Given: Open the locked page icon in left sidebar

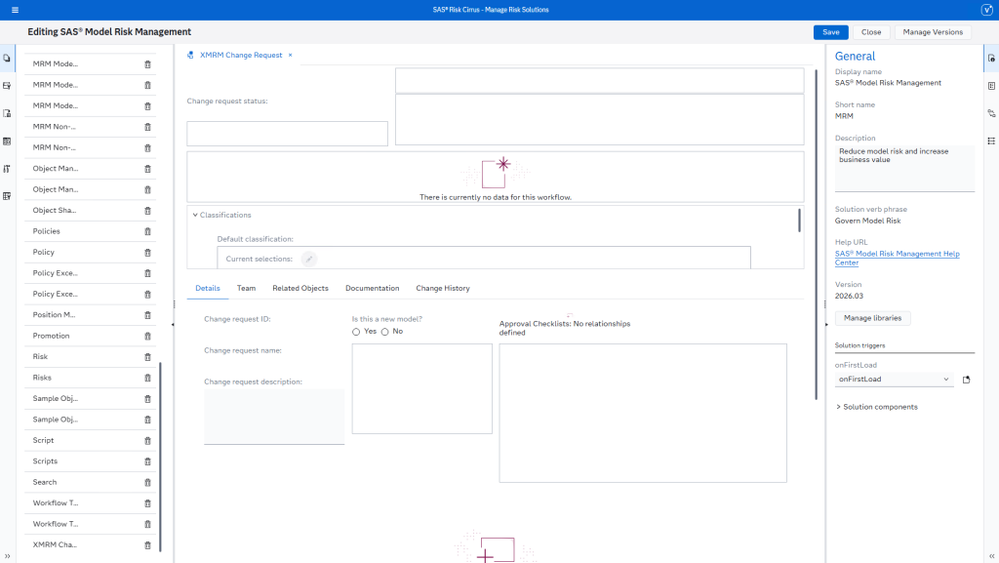Looking at the screenshot, I should 7,113.
